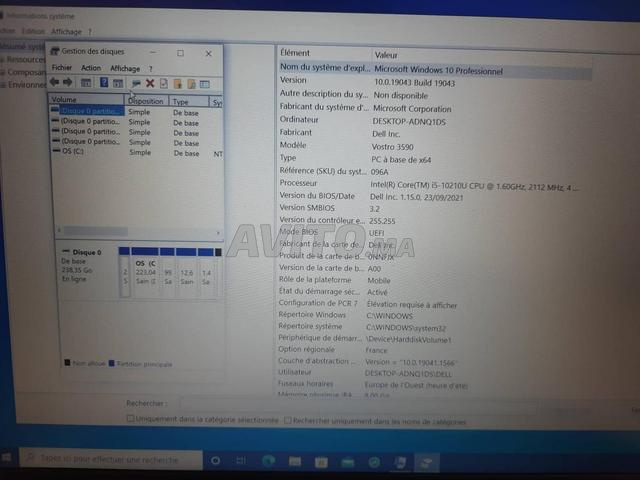Sort by the Type column header in disk list

(x=189, y=101)
